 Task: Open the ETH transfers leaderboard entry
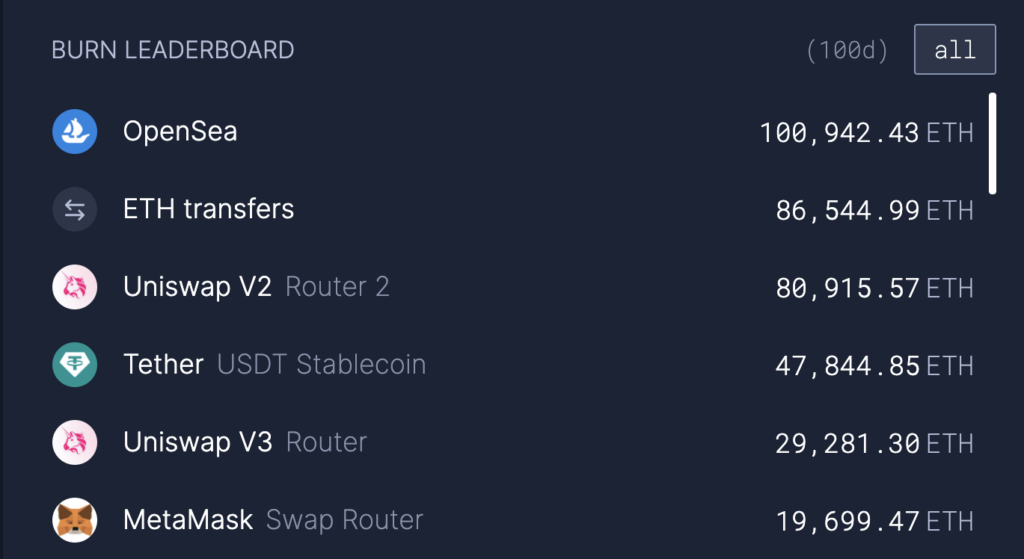point(513,209)
